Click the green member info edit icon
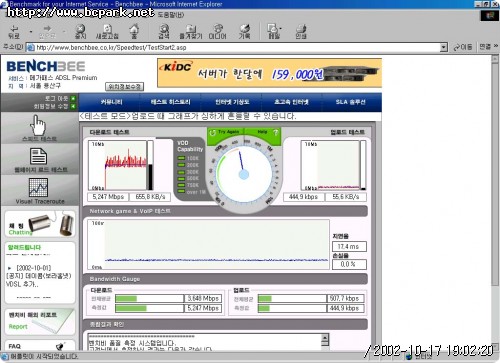Viewport: 500px width, 363px height. click(x=73, y=106)
